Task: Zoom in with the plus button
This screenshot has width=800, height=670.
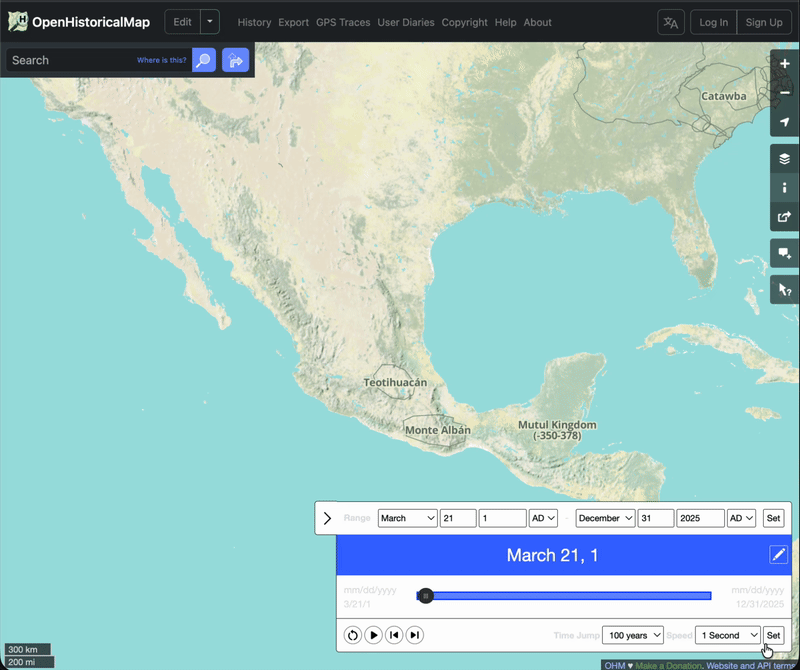Action: pos(784,64)
